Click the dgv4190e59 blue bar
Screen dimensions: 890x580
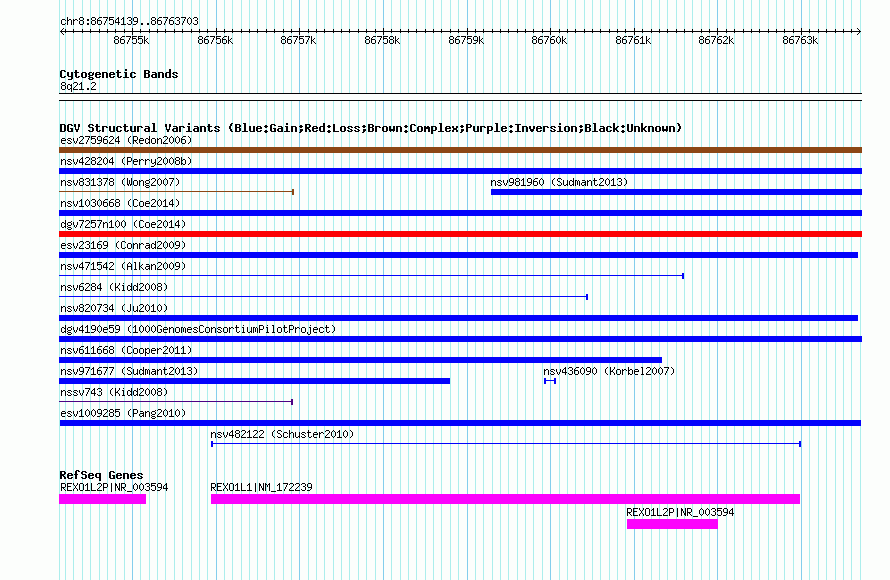(460, 339)
